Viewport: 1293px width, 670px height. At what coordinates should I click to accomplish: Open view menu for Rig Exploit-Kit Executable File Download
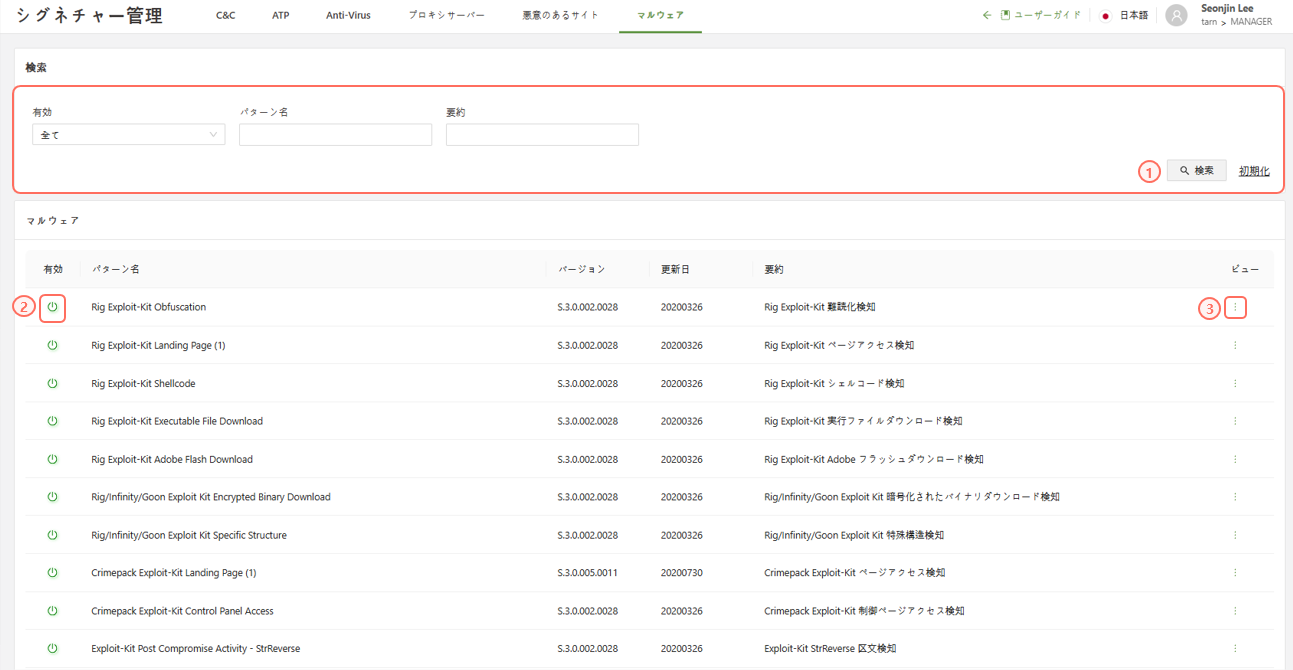click(1235, 422)
